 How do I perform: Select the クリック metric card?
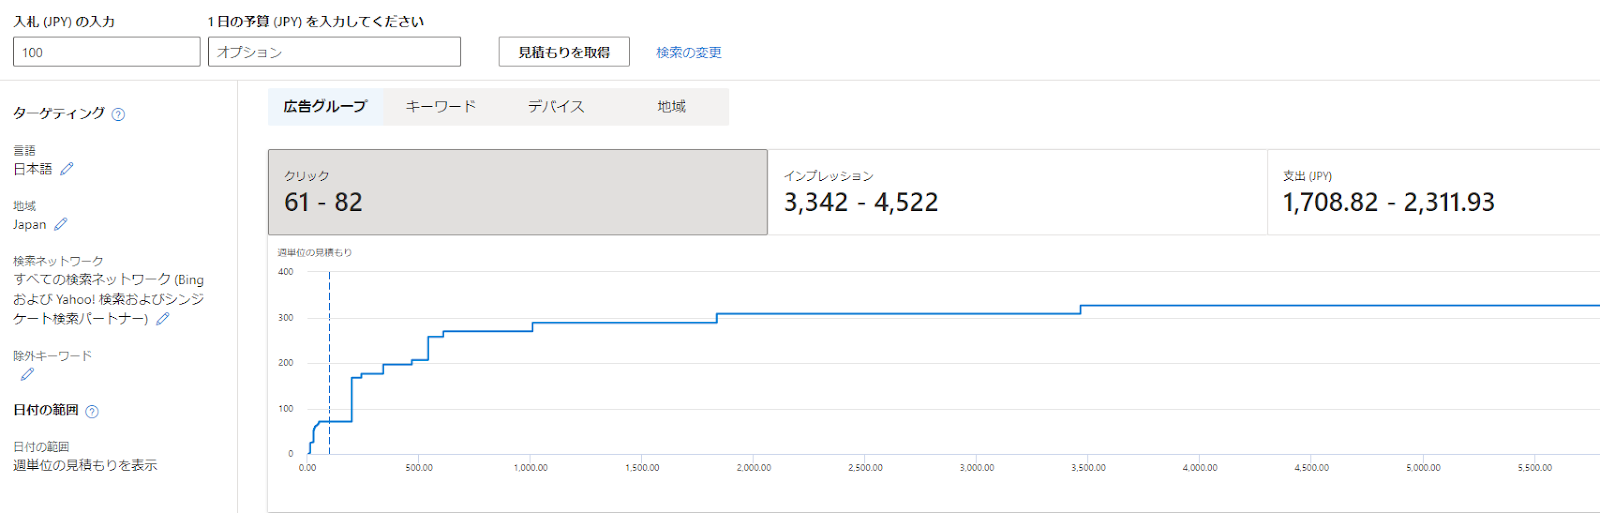click(517, 192)
